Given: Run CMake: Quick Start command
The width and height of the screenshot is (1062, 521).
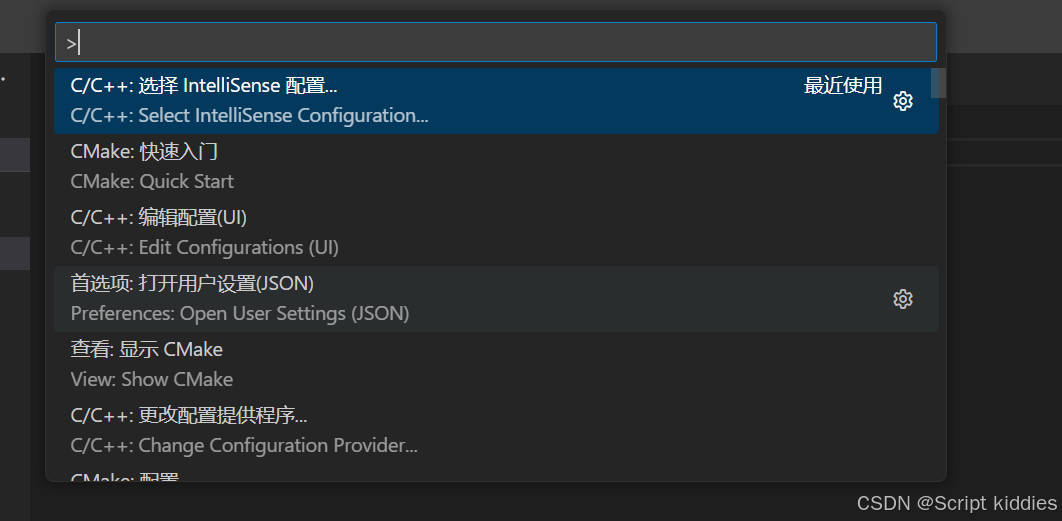Looking at the screenshot, I should pyautogui.click(x=496, y=167).
